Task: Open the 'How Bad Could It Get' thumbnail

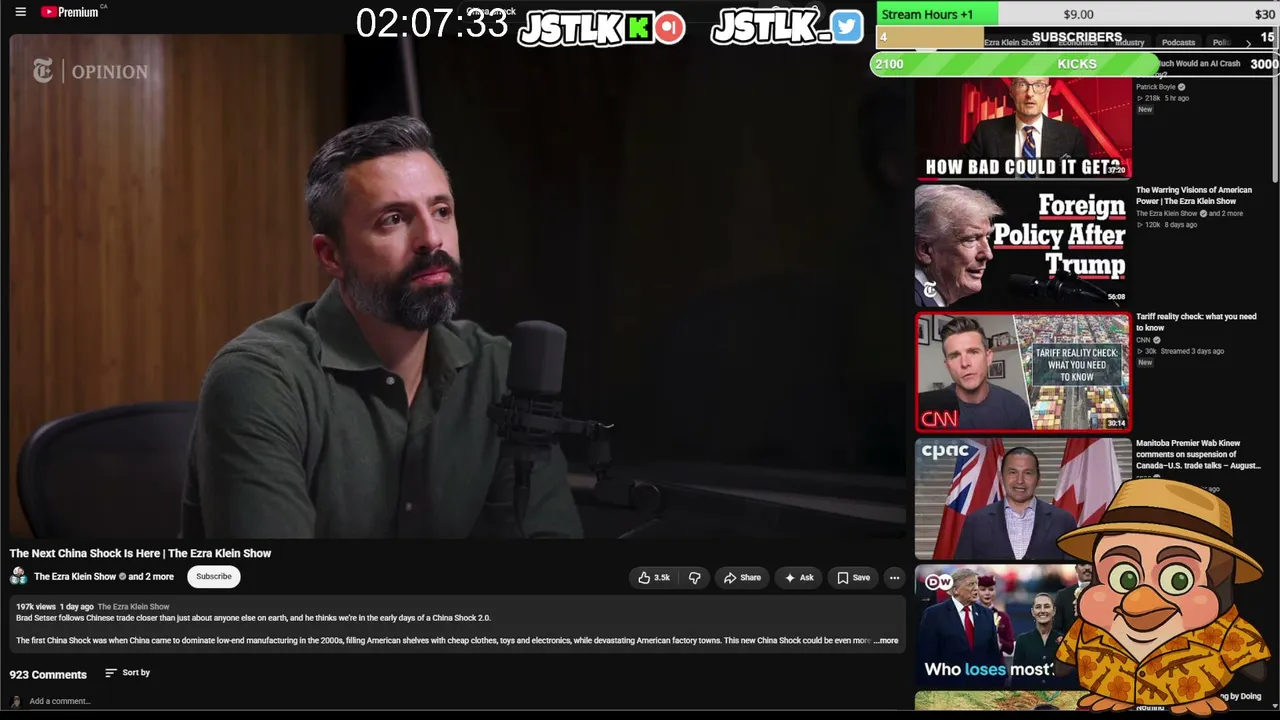Action: (x=1023, y=129)
